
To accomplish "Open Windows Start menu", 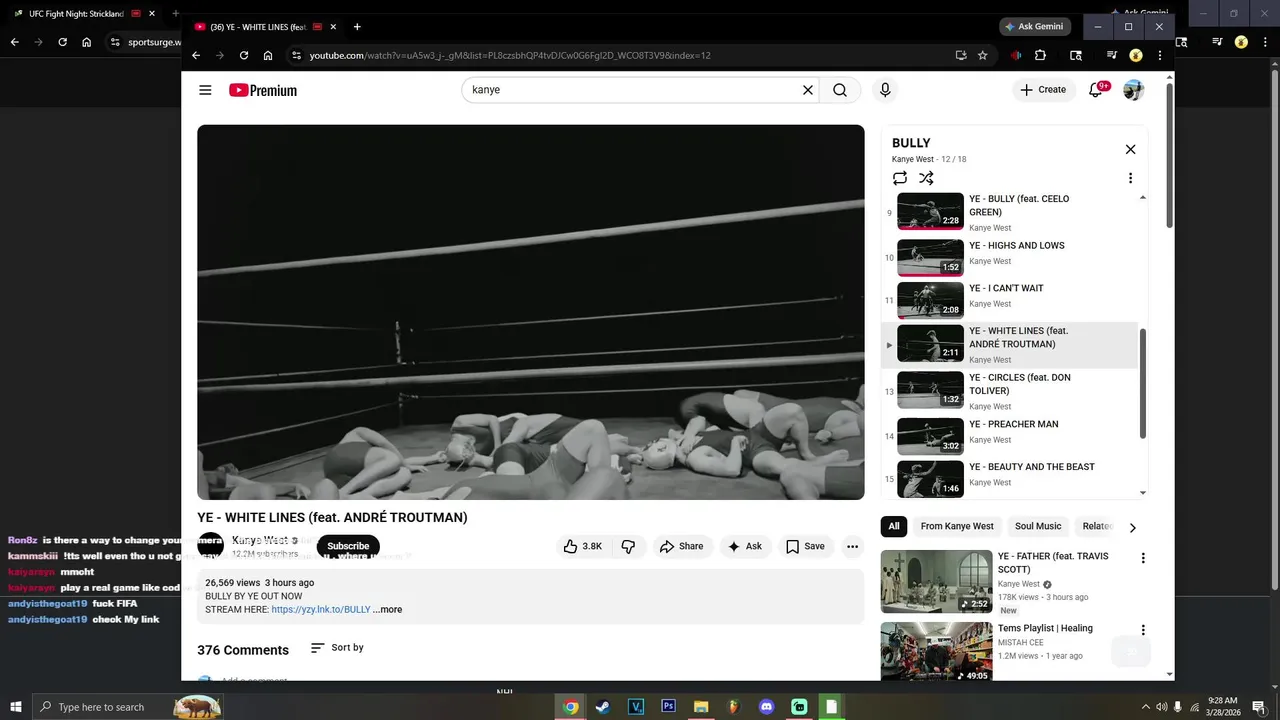I will click(x=16, y=707).
